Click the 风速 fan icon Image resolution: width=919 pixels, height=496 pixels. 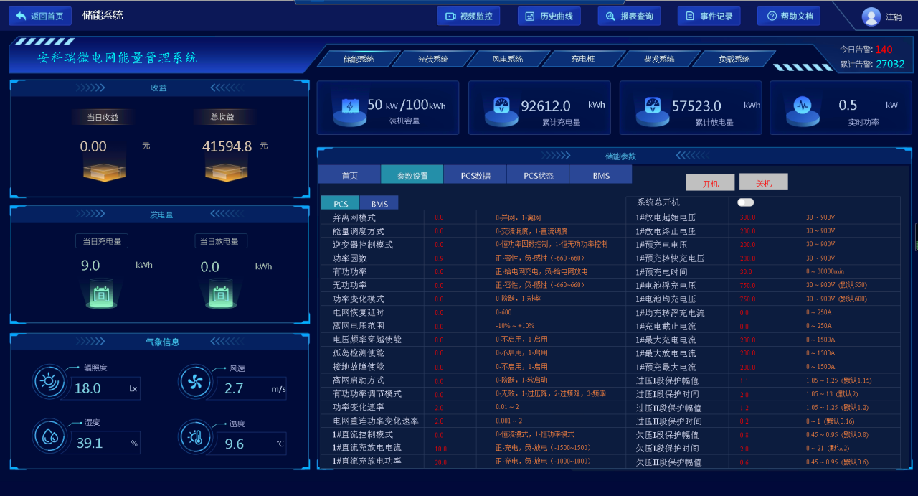point(195,382)
